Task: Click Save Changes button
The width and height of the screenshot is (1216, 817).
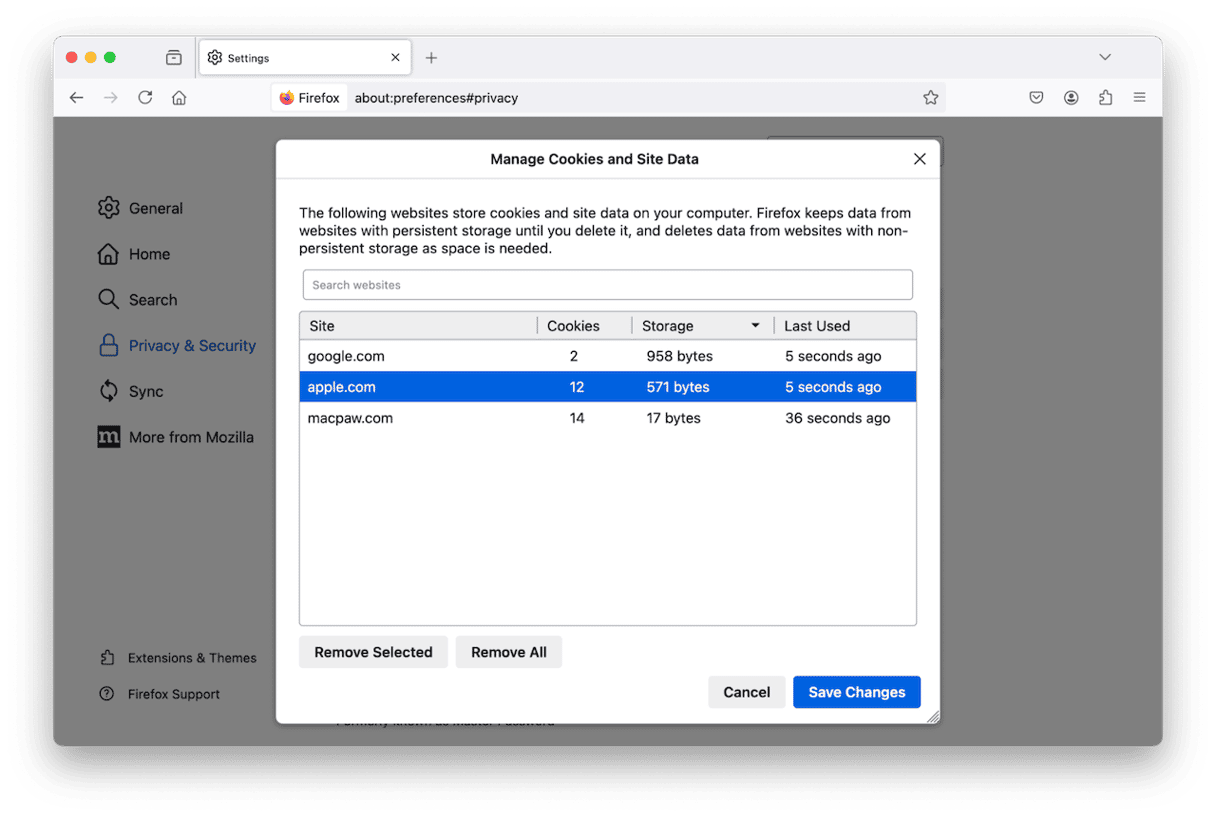Action: [857, 692]
